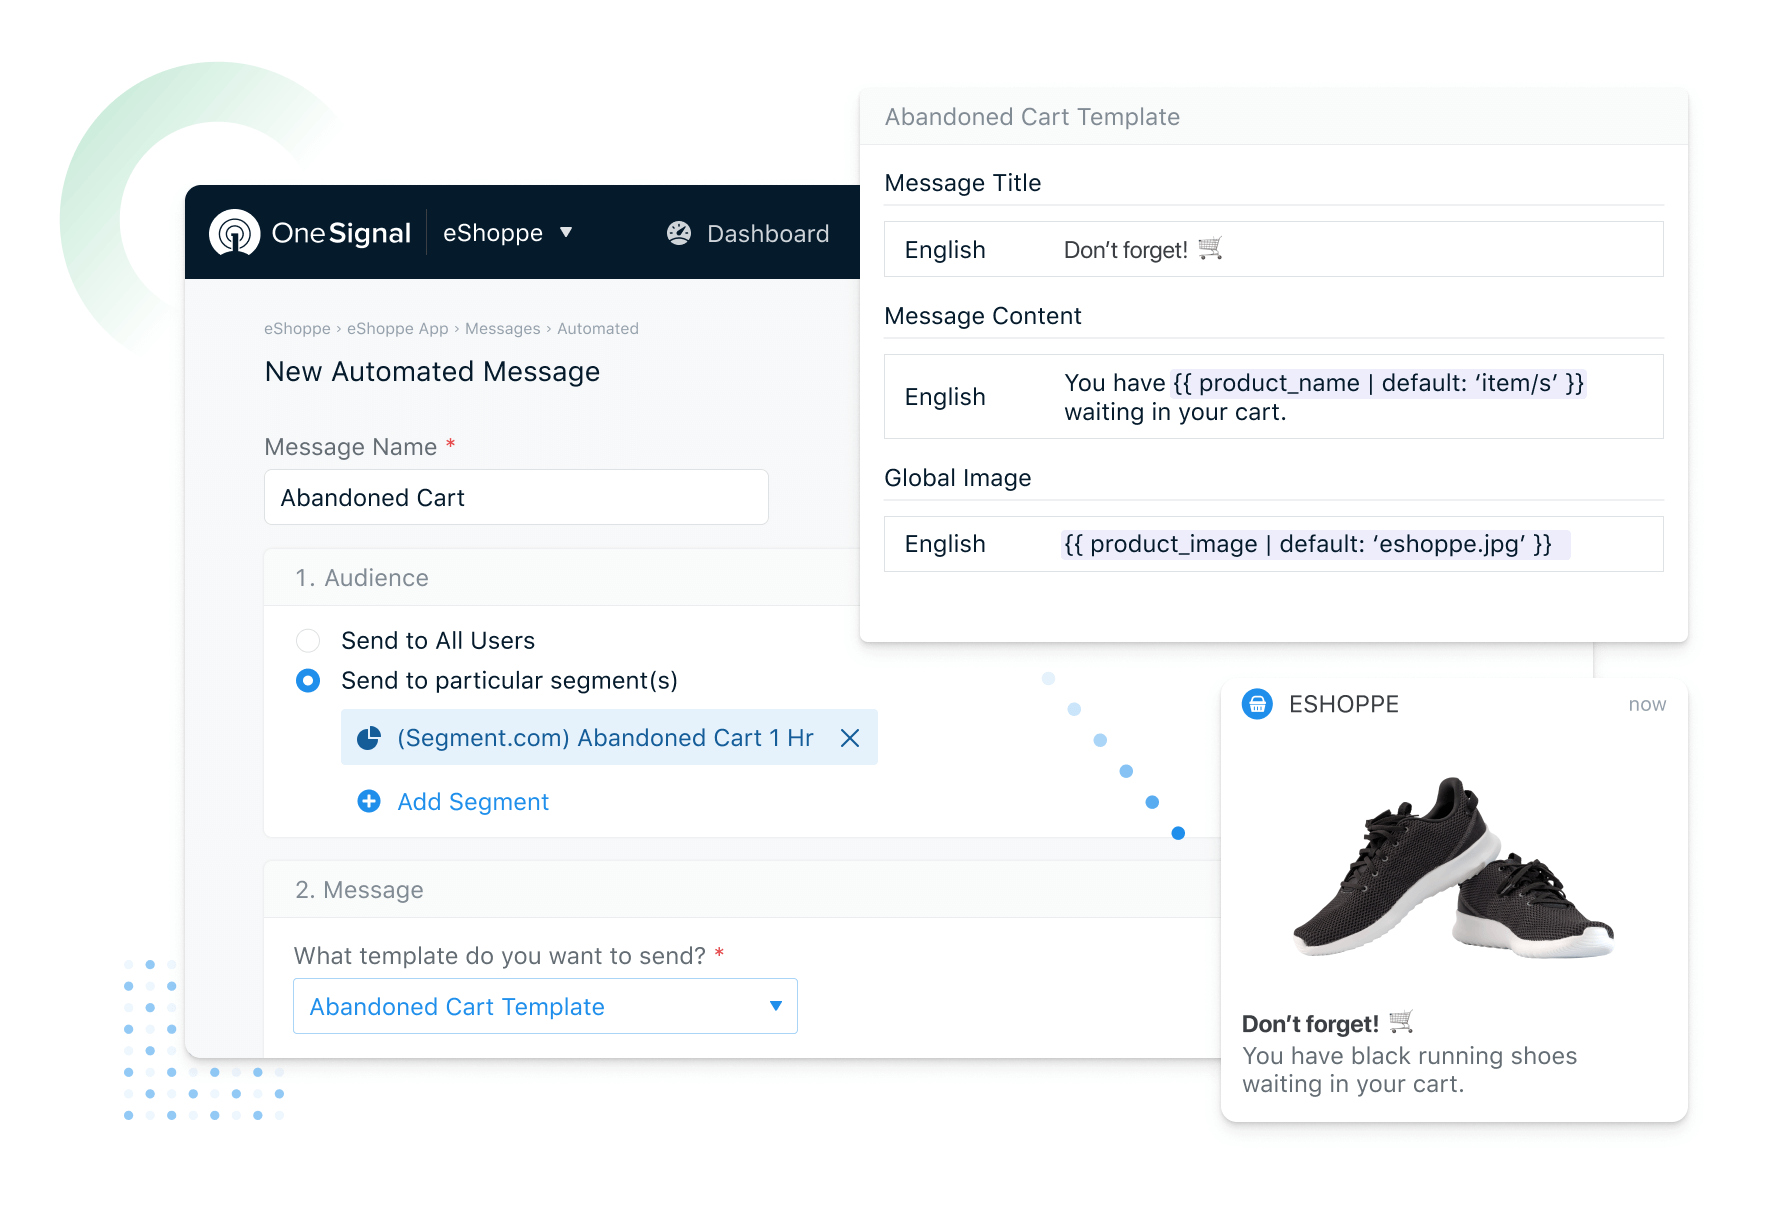This screenshot has height=1209, width=1773.
Task: Go to eShoppe breadcrumb link
Action: [297, 328]
